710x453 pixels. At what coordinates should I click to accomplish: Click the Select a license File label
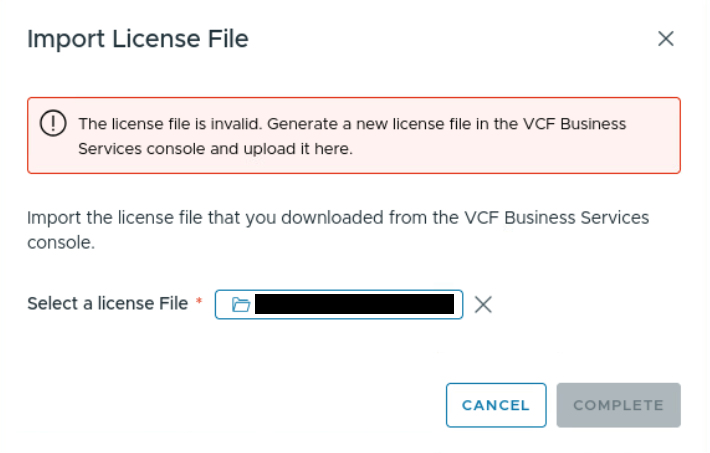107,303
